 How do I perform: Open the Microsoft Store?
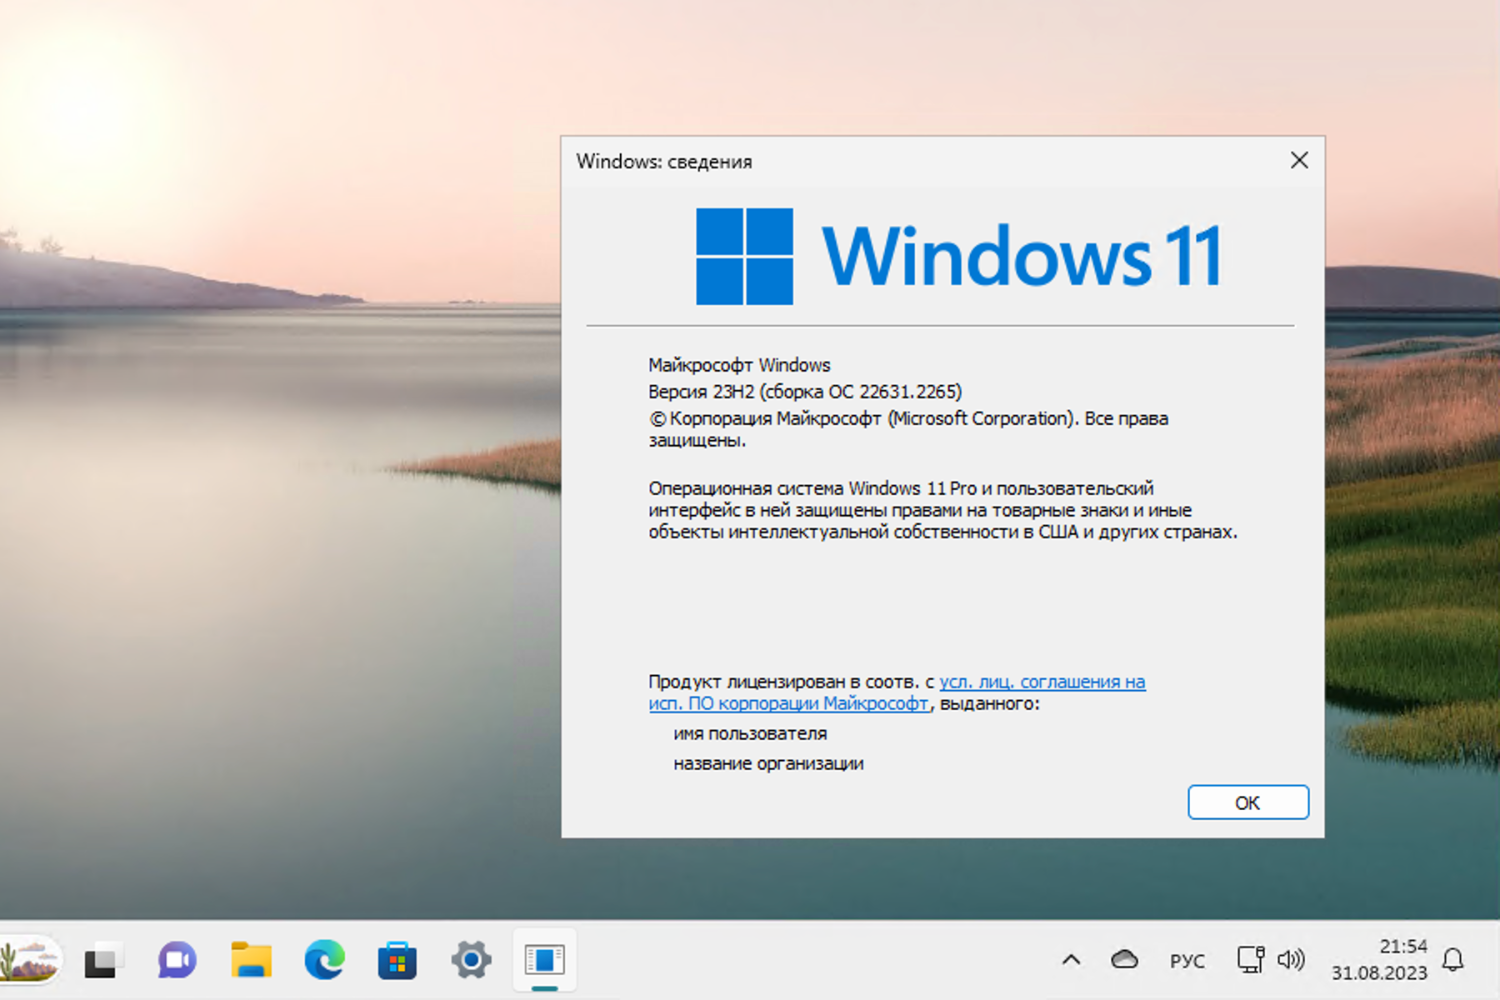point(397,960)
